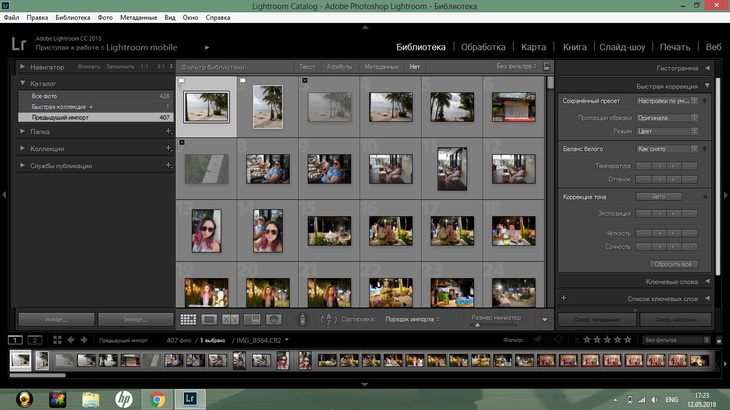
Task: Add collection with plus next to Коллекции
Action: coord(169,148)
